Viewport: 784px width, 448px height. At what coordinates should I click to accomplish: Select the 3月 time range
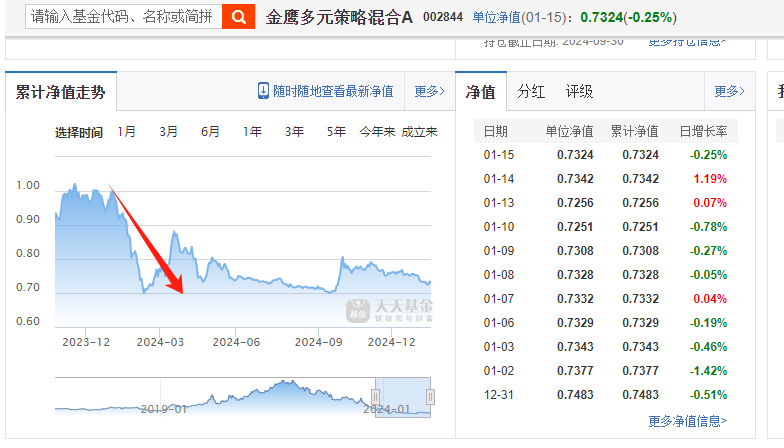(x=168, y=132)
